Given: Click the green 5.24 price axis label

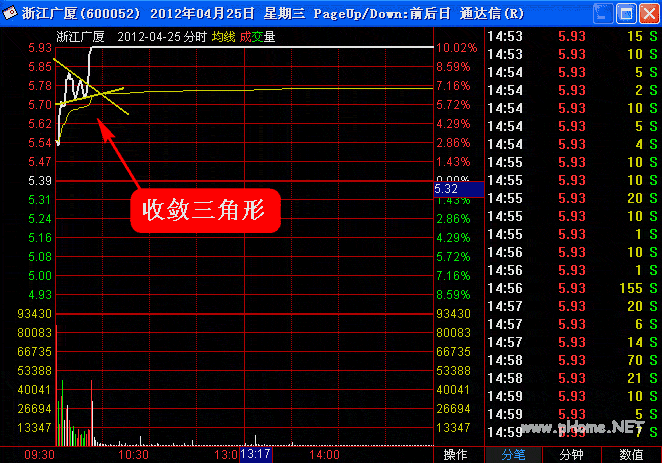Looking at the screenshot, I should (x=40, y=219).
